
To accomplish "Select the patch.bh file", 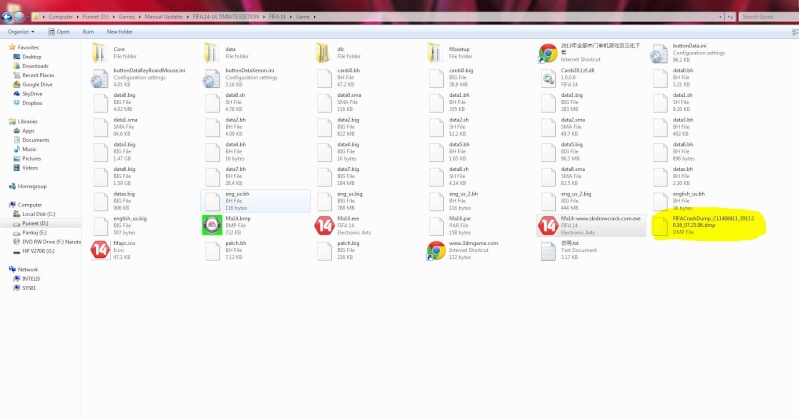I will [255, 250].
